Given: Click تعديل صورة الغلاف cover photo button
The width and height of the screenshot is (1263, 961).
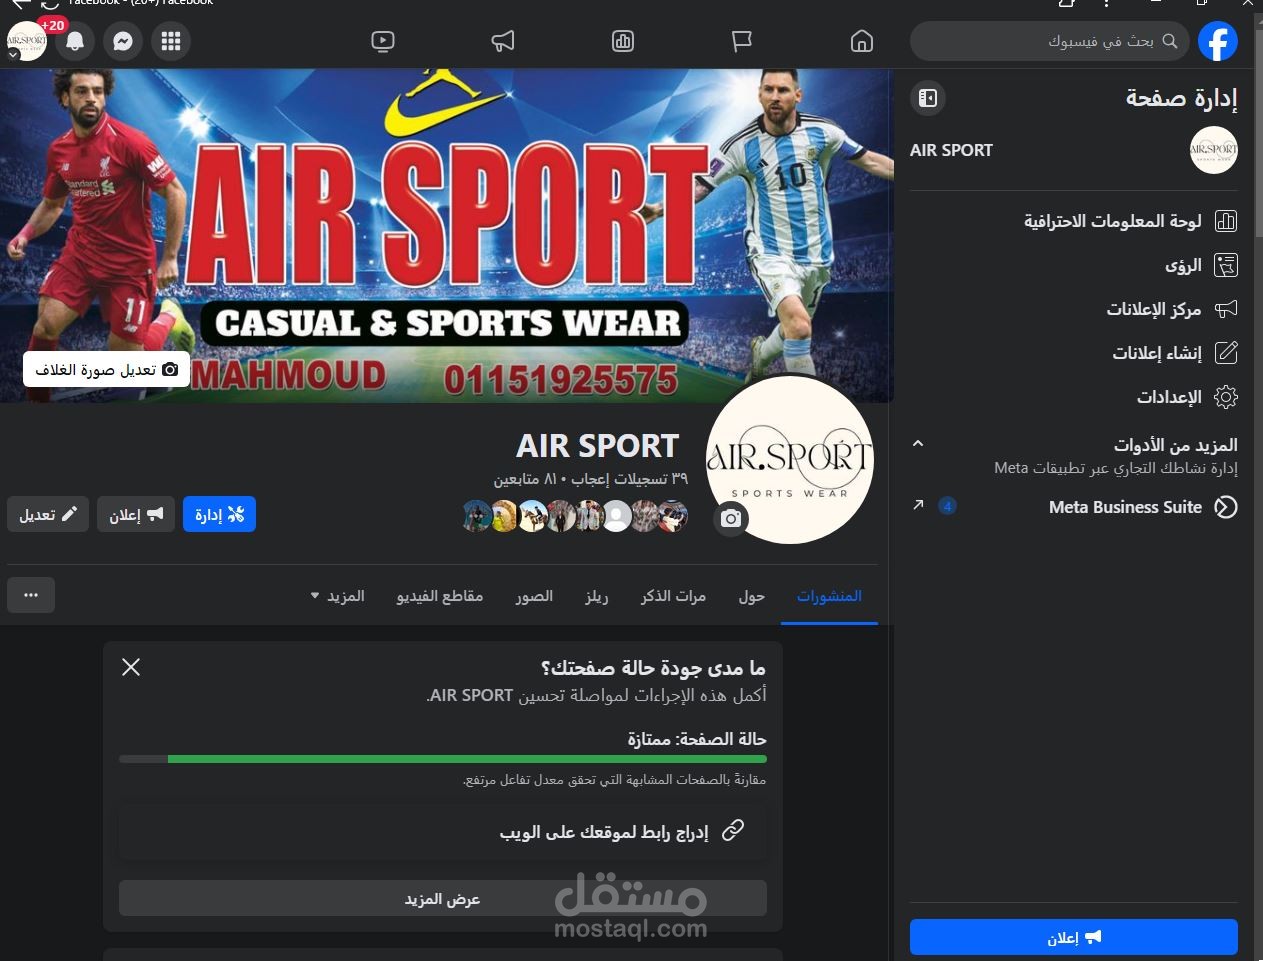Looking at the screenshot, I should click(x=106, y=370).
